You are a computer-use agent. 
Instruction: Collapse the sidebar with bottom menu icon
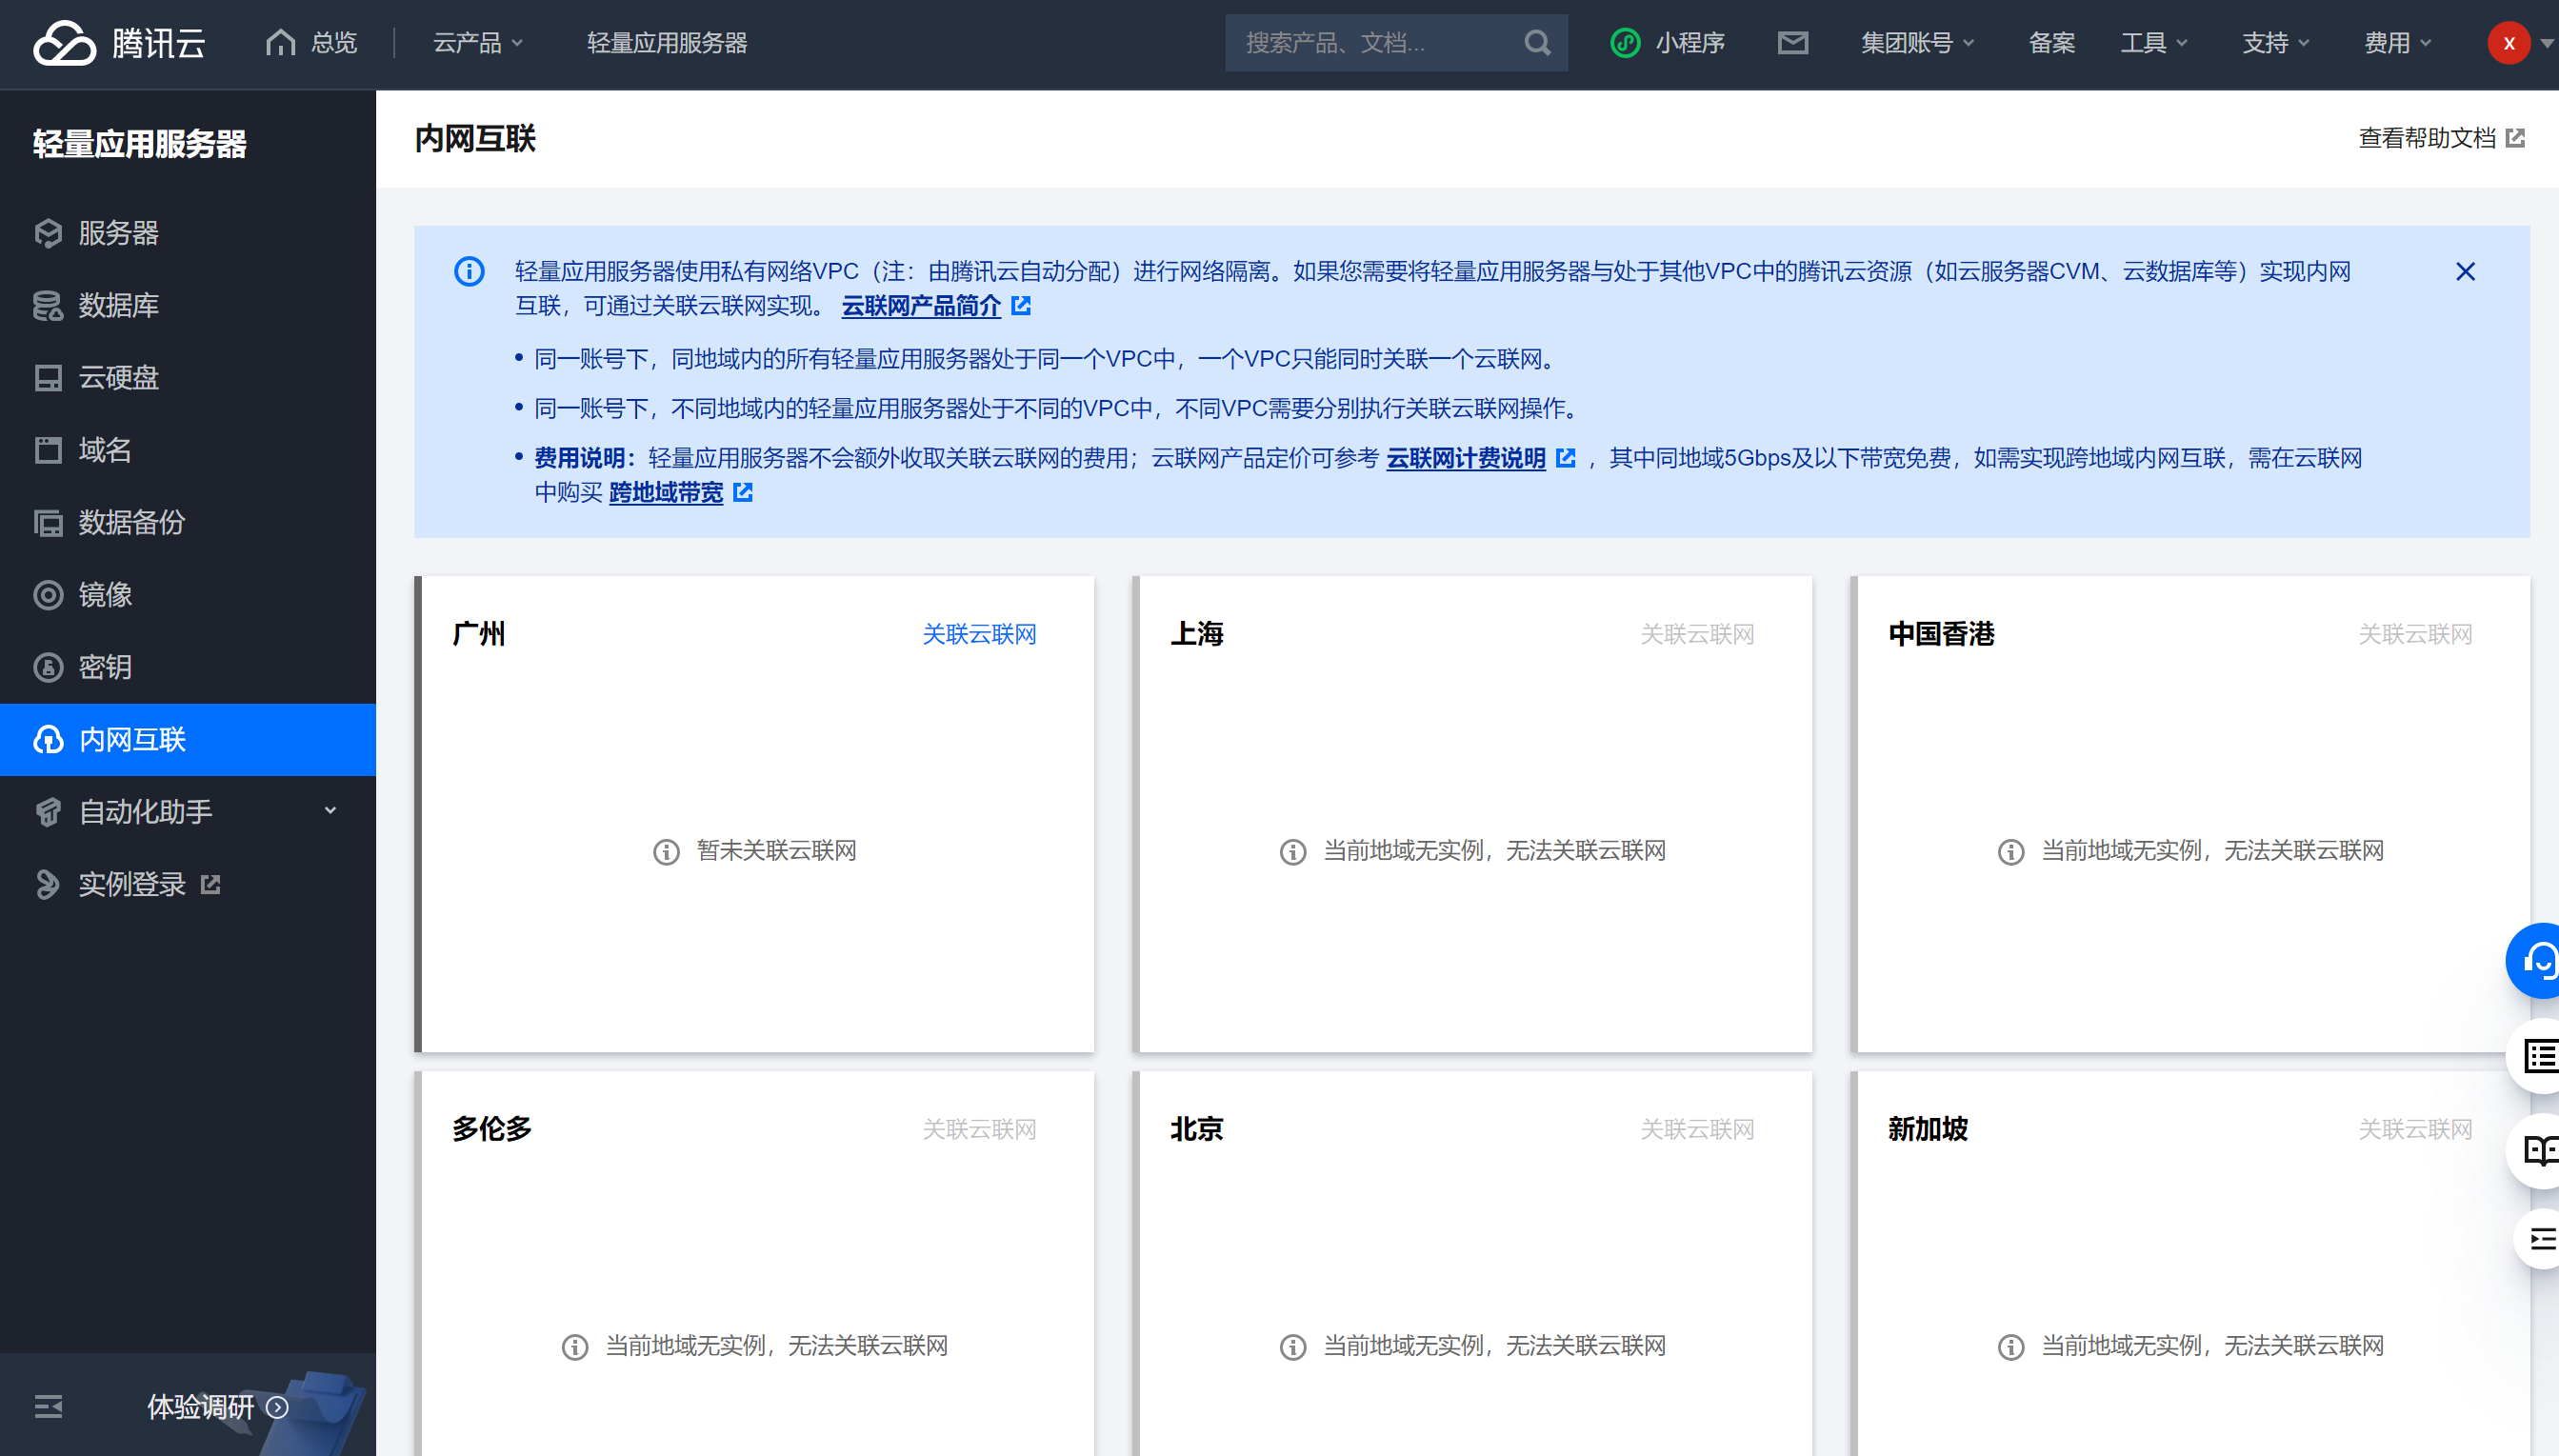click(x=48, y=1407)
